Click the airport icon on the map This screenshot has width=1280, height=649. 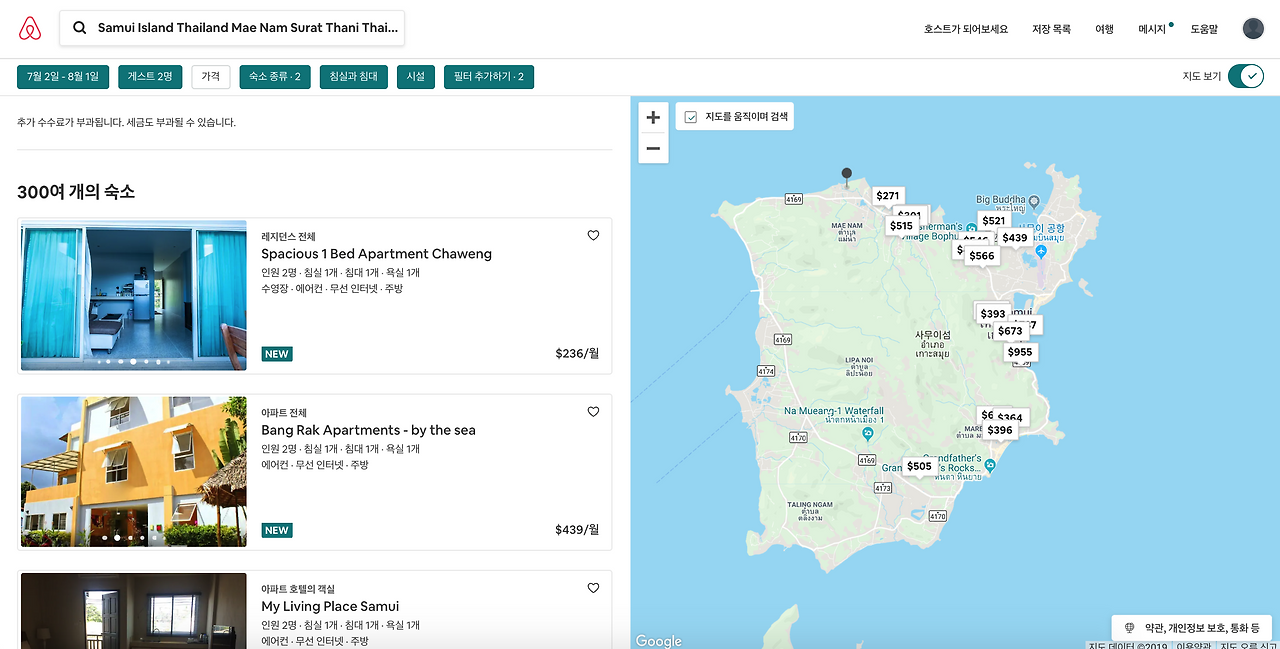[1041, 251]
